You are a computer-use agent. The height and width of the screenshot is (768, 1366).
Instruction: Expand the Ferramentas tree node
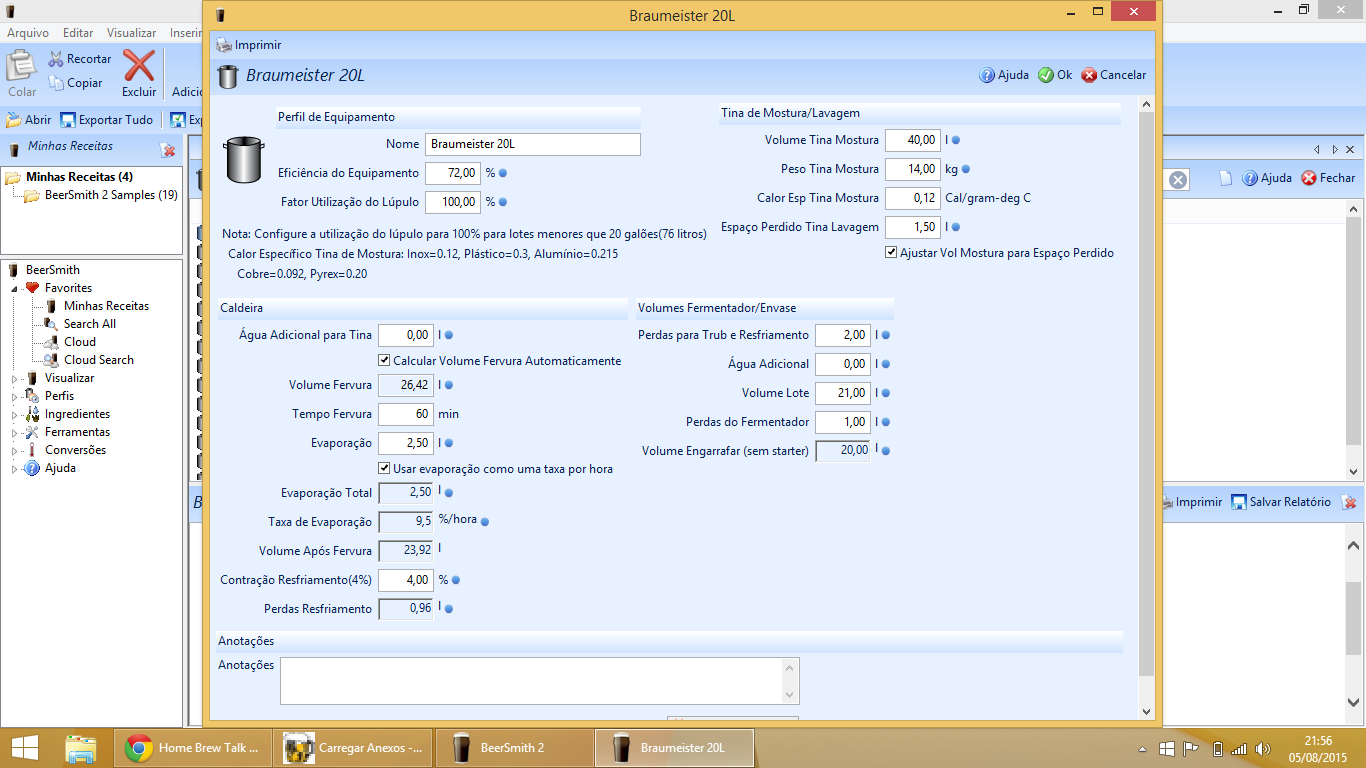pyautogui.click(x=15, y=433)
